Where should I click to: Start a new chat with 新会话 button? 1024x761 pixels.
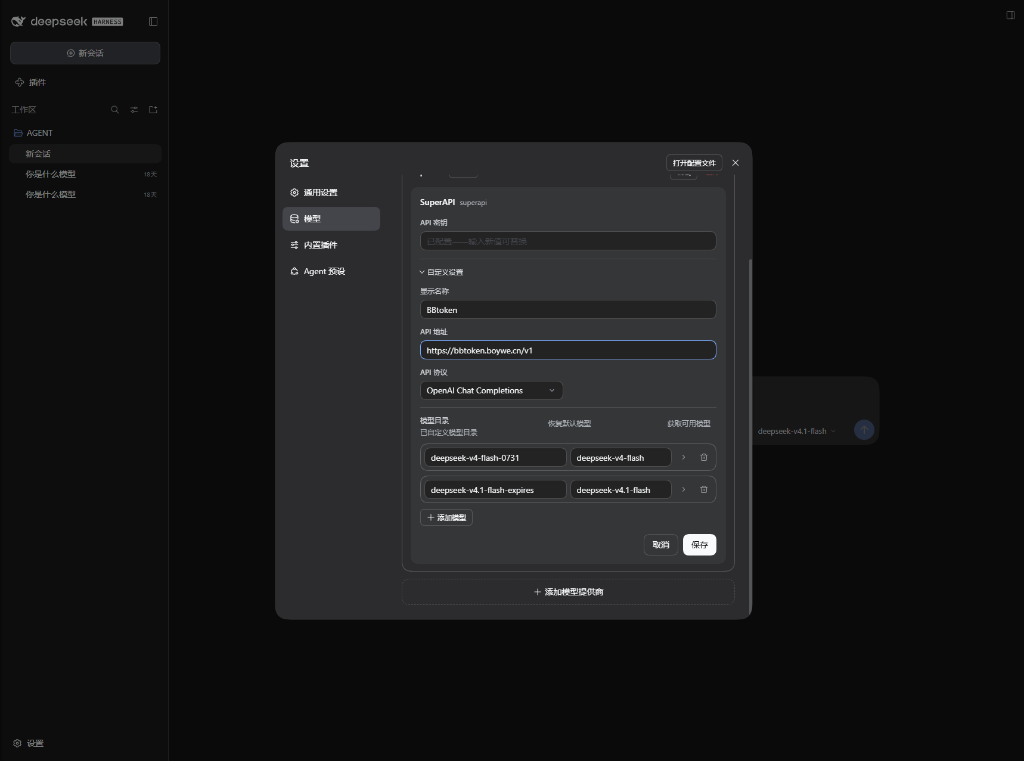(85, 53)
